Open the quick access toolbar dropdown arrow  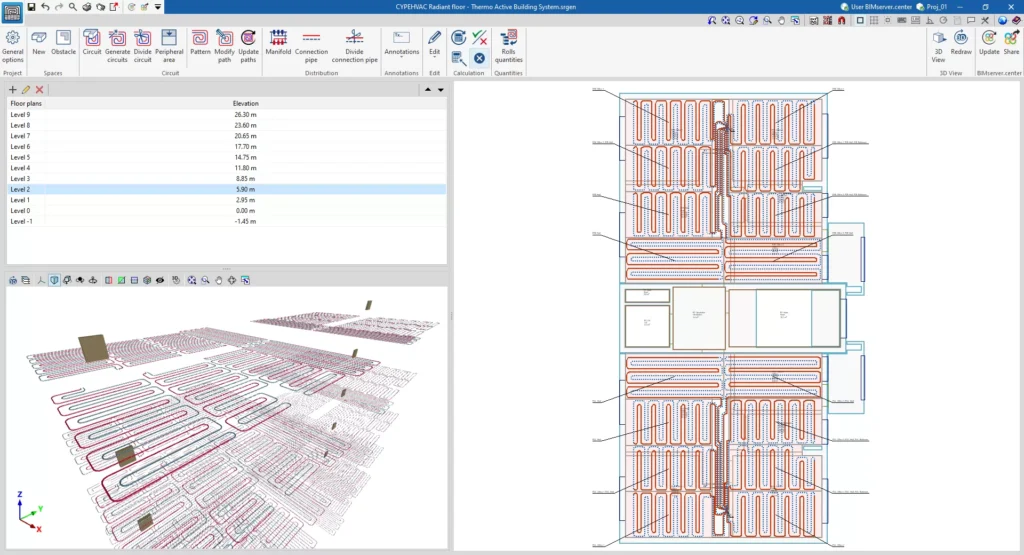click(x=158, y=7)
